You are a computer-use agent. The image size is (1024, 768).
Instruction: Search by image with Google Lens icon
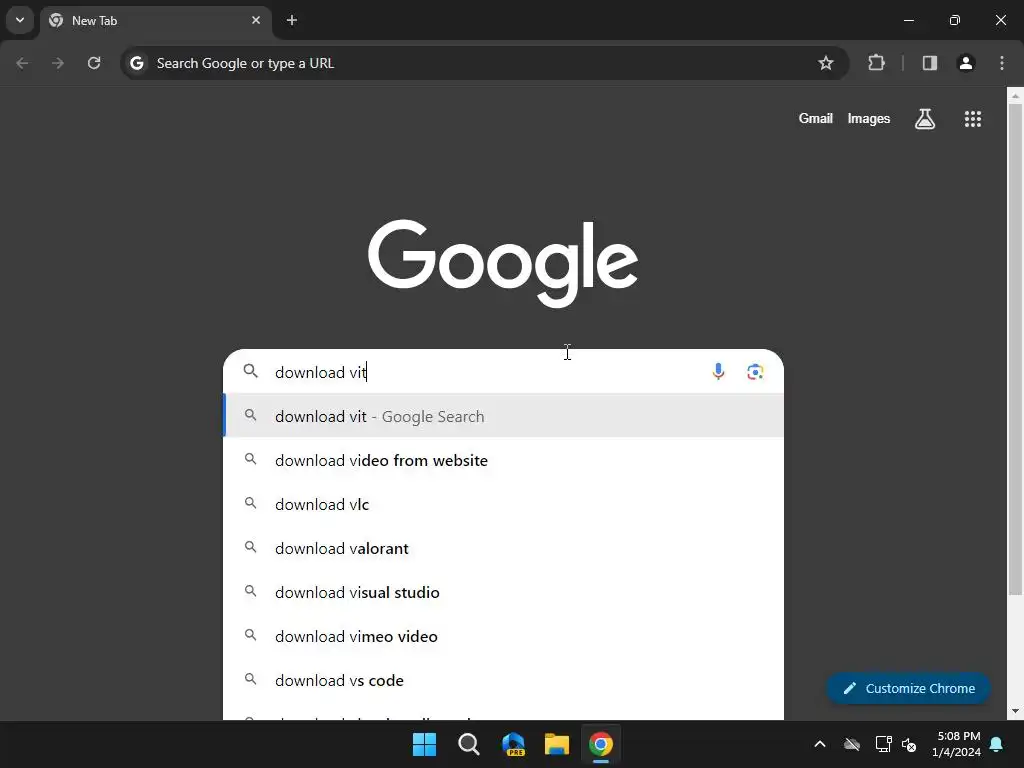[x=756, y=372]
